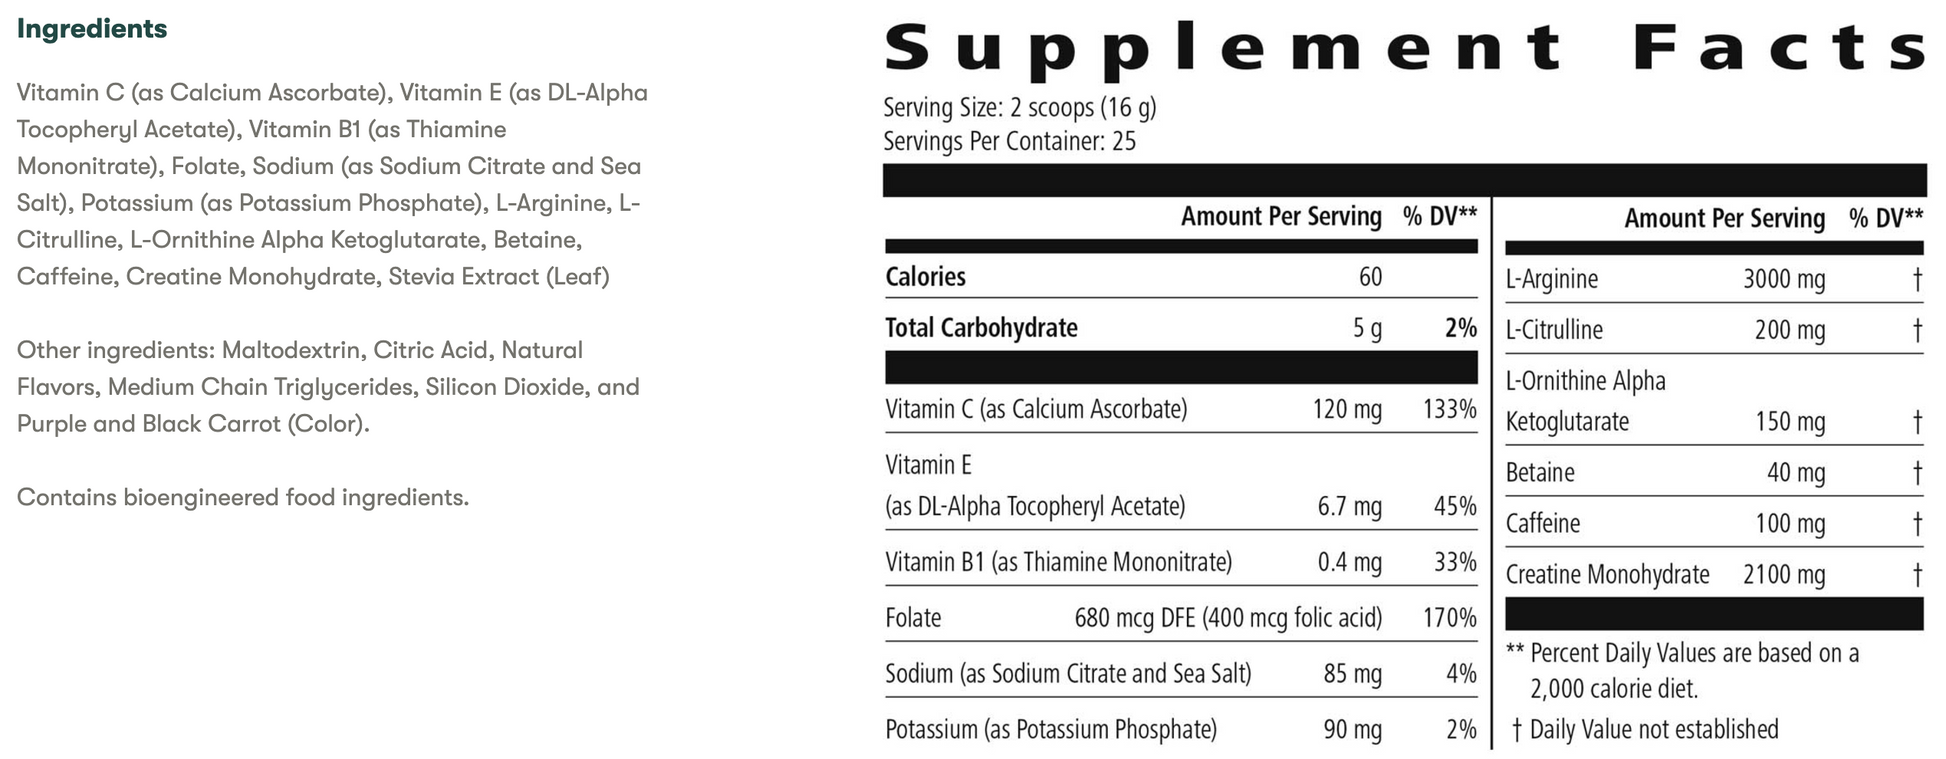
Task: Click the L-Citrulline label
Action: [x=1554, y=330]
